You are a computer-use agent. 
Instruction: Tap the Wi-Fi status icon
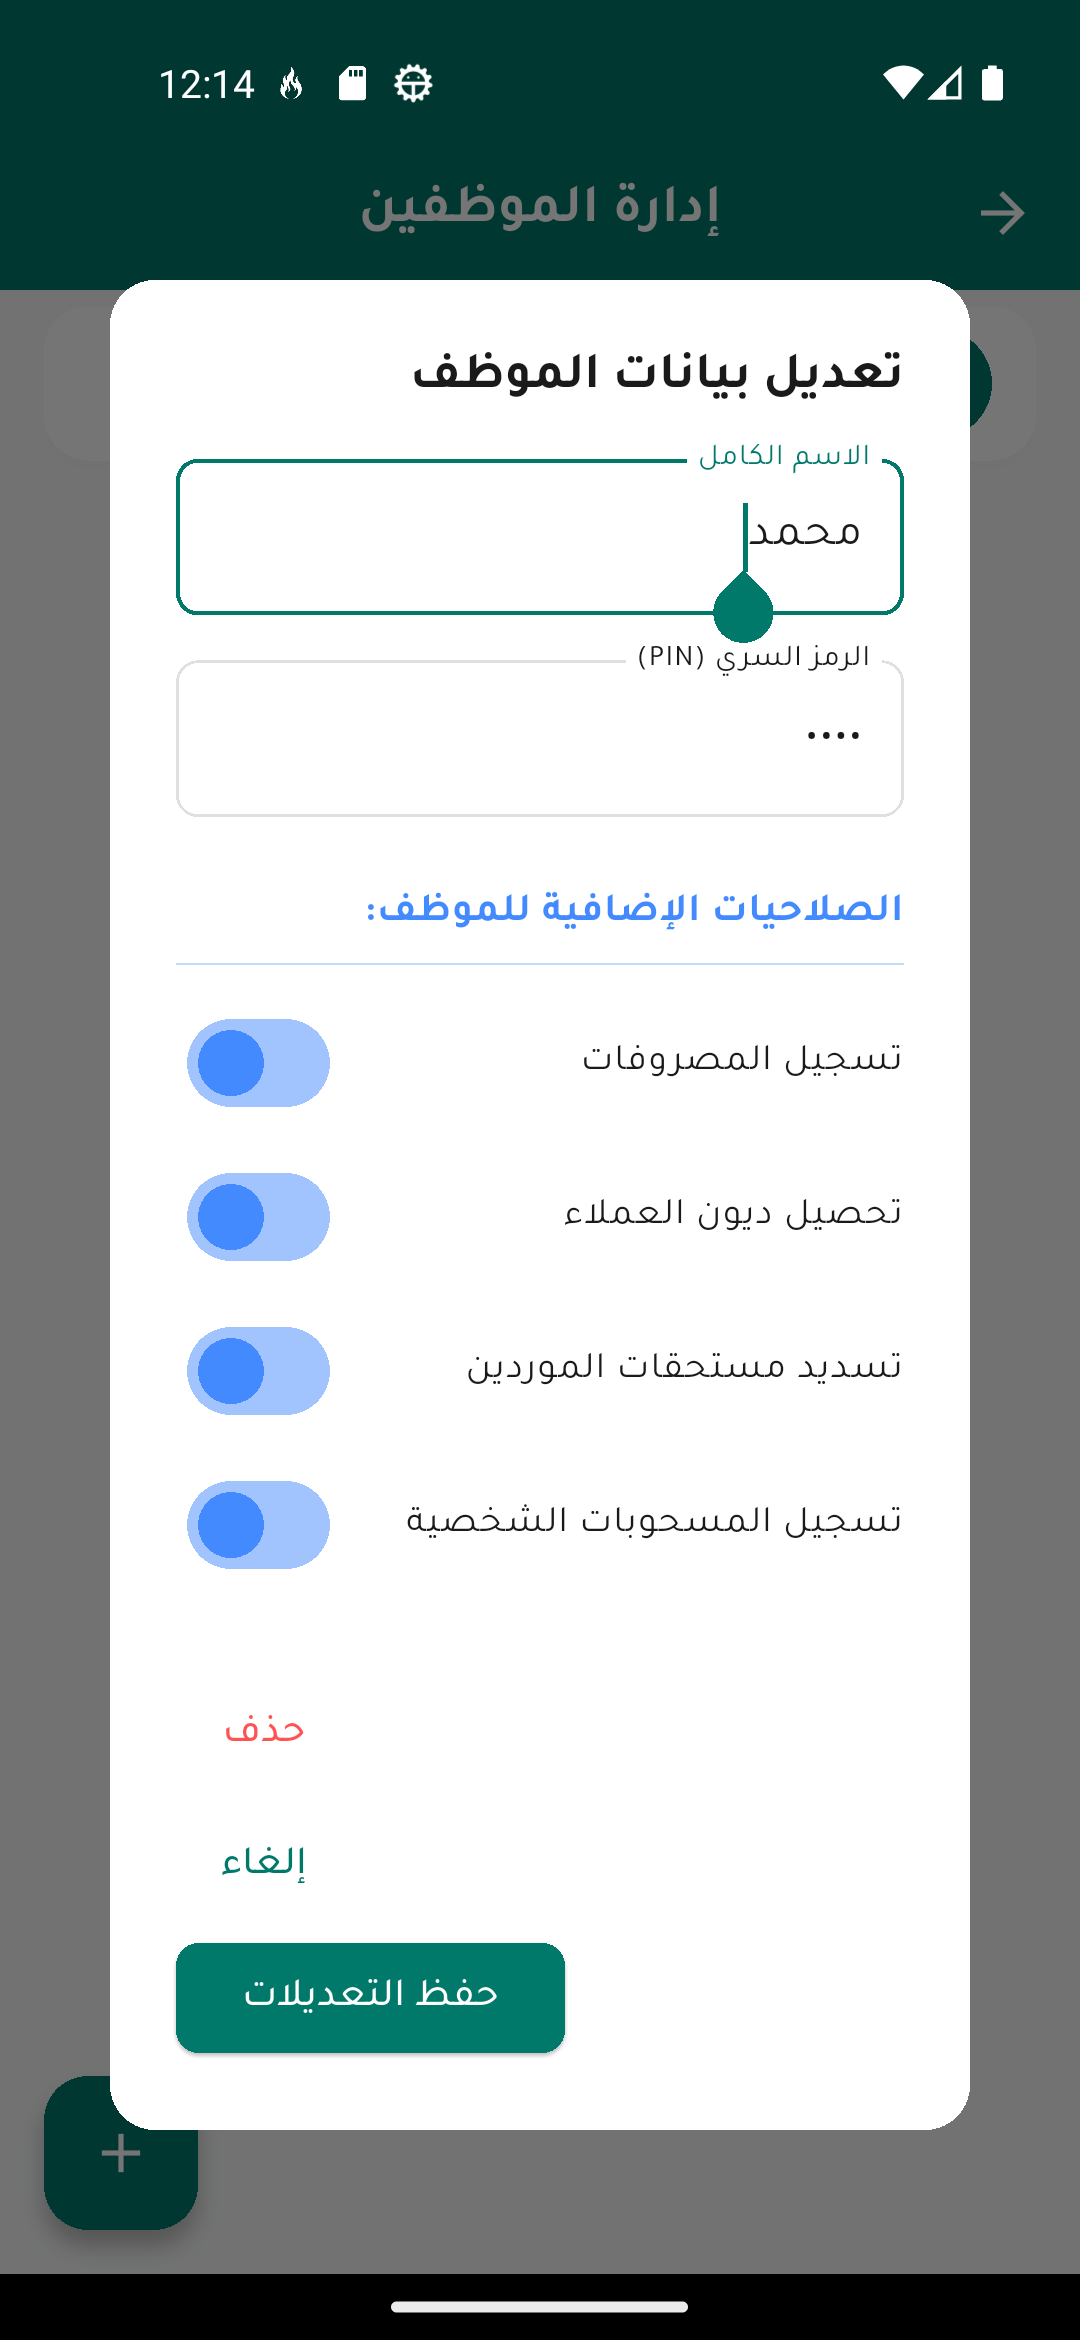[x=902, y=83]
